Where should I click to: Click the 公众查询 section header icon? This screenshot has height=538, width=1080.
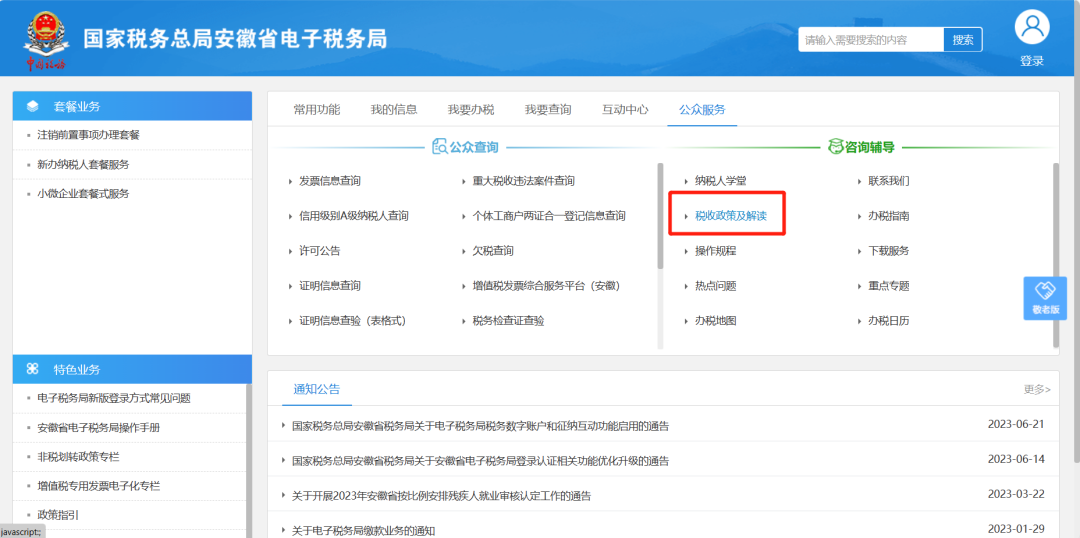[x=439, y=147]
